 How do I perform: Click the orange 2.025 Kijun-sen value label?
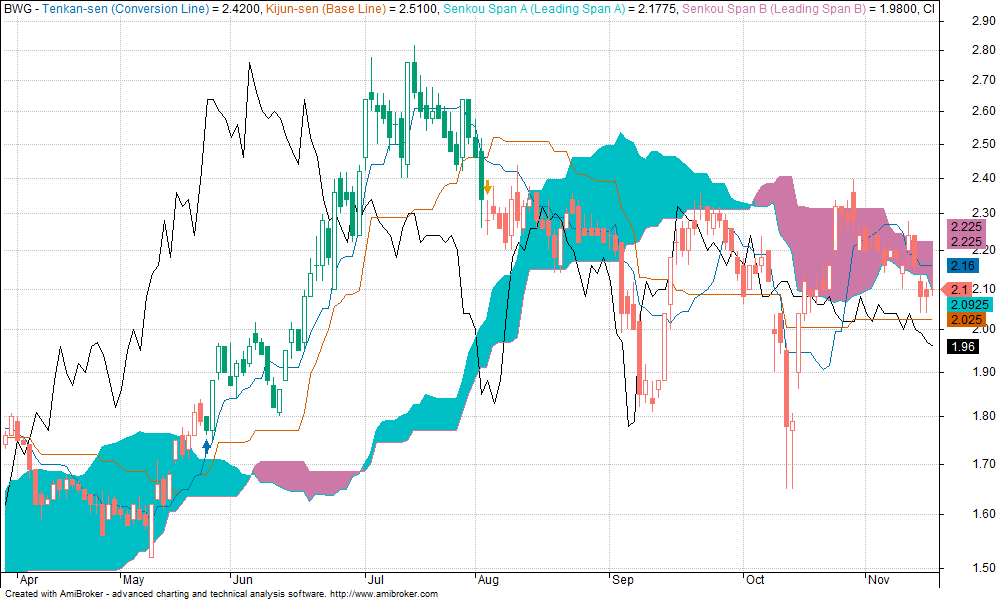[965, 319]
